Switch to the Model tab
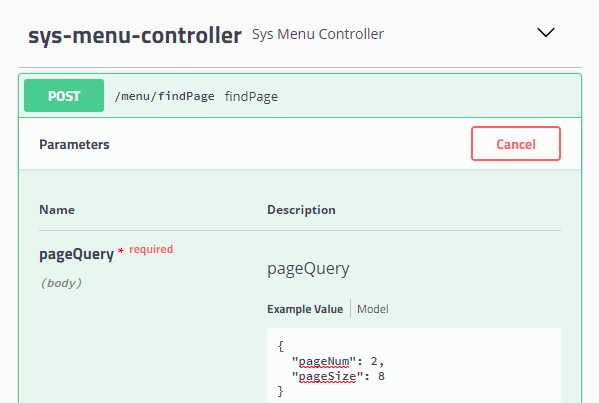This screenshot has height=403, width=599. (x=372, y=309)
